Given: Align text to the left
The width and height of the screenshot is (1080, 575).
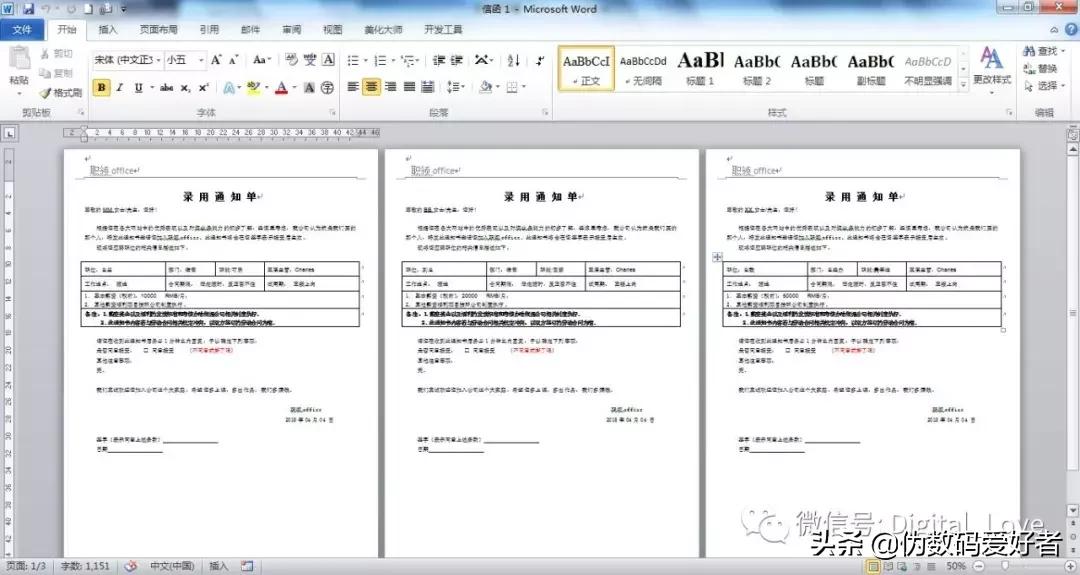Looking at the screenshot, I should [353, 87].
